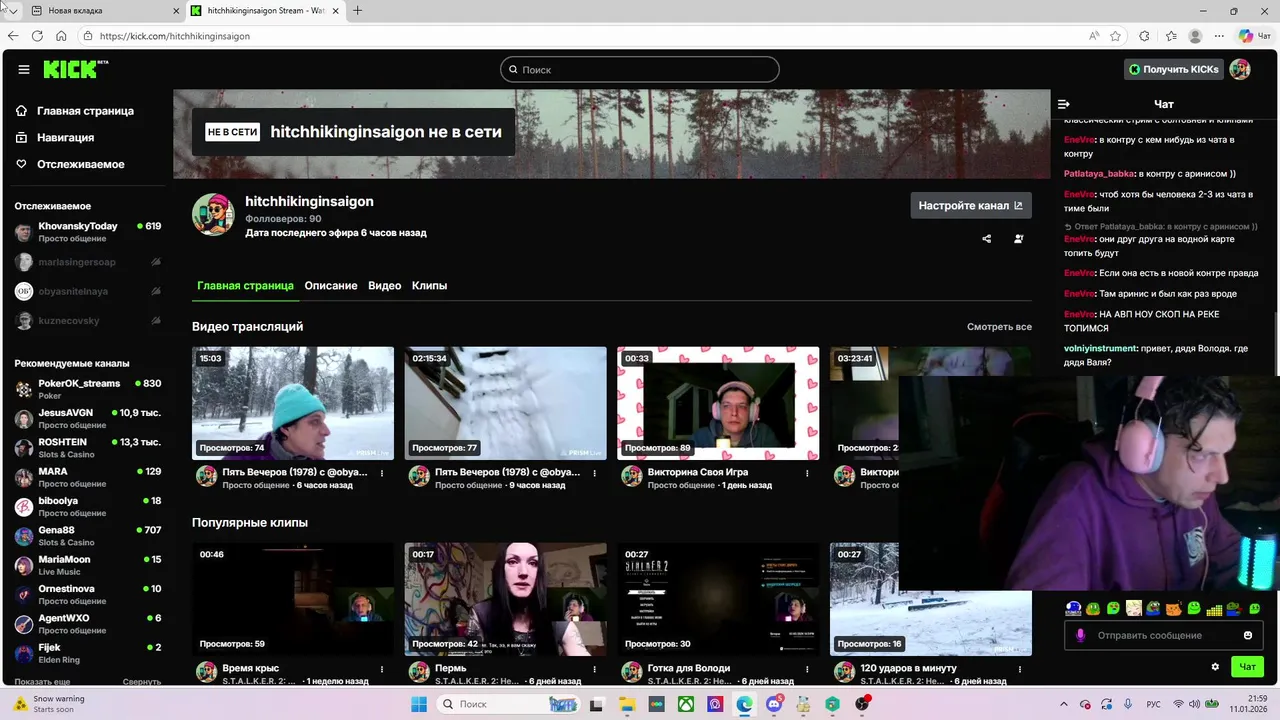Open MariaMoon recommended channel
The height and width of the screenshot is (720, 1280).
(88, 565)
